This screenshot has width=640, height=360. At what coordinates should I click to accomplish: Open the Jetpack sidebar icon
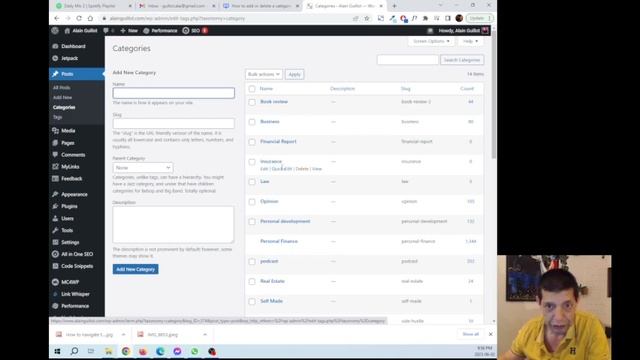pos(55,58)
